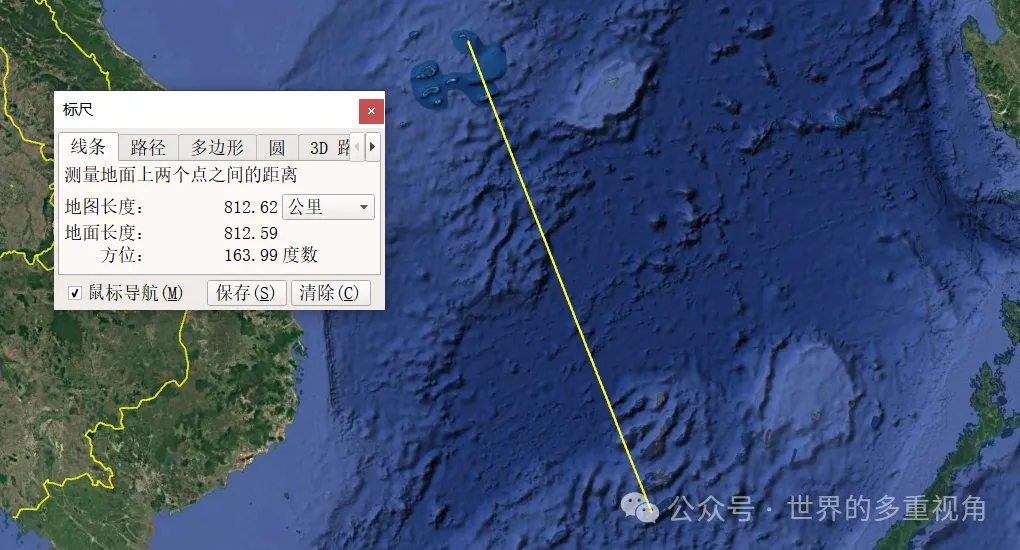
Task: Click the arrow on the 公里 combo box
Action: (364, 207)
